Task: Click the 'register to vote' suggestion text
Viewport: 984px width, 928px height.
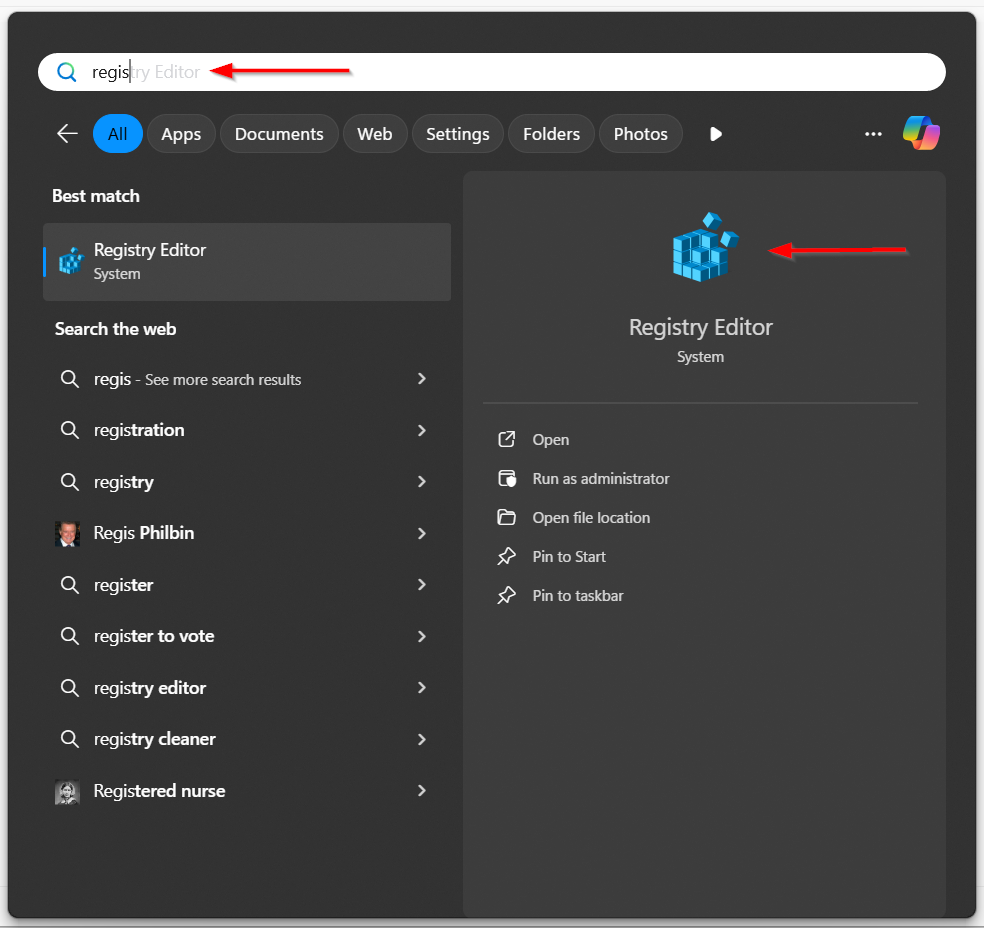Action: 154,636
